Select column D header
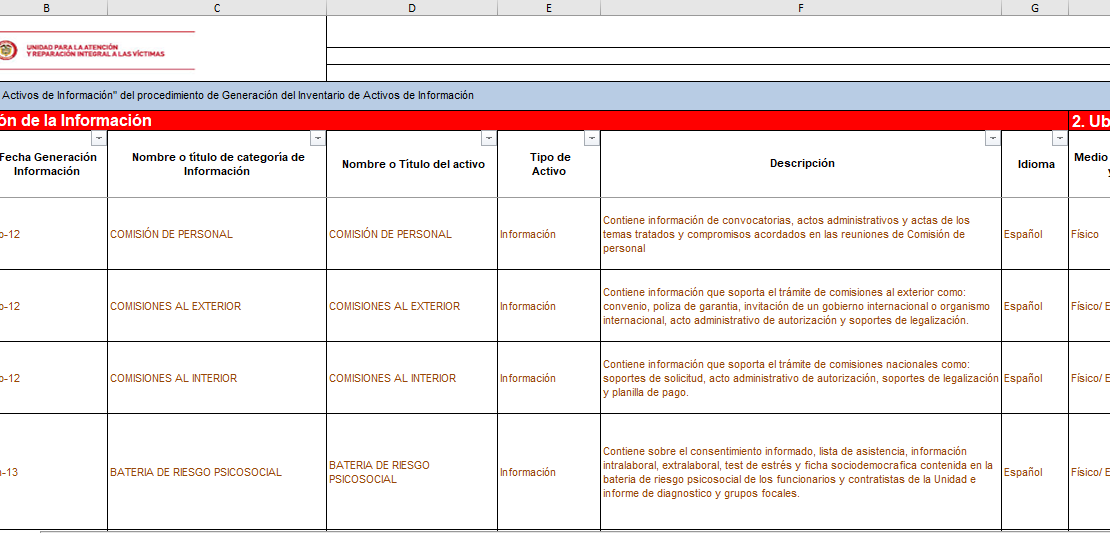The image size is (1110, 533). coord(412,8)
